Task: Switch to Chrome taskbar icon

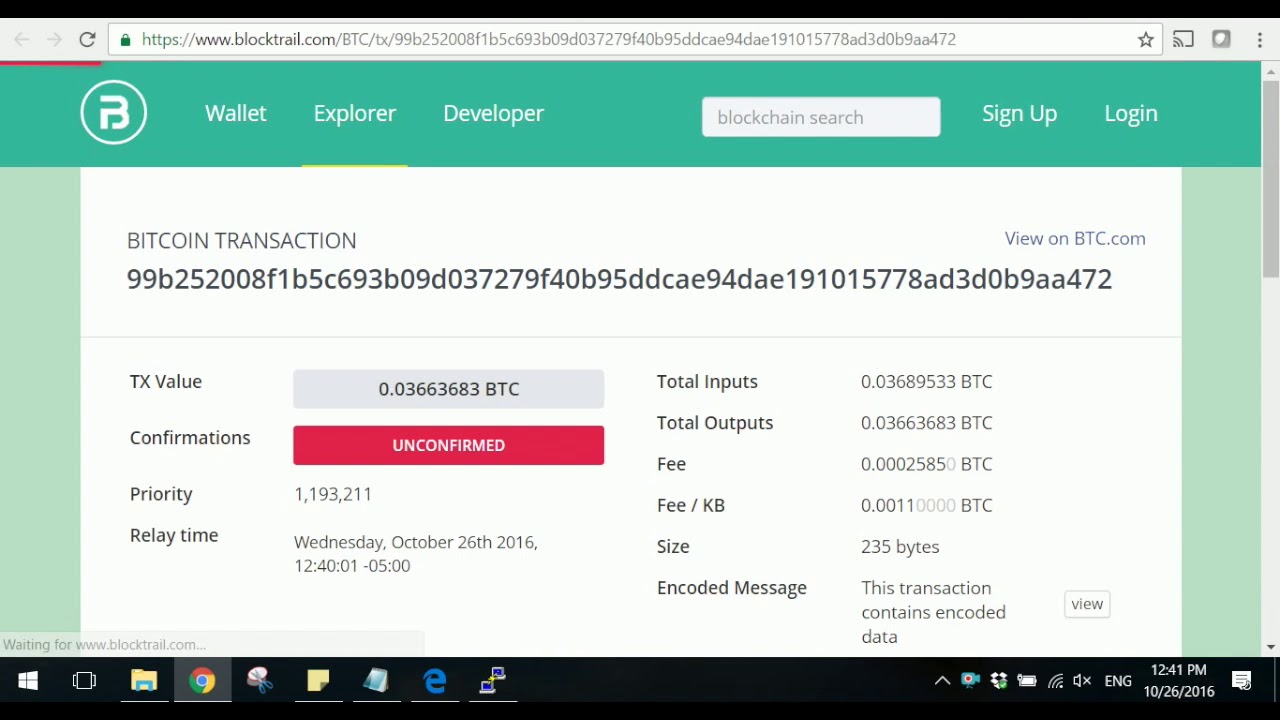Action: click(202, 681)
